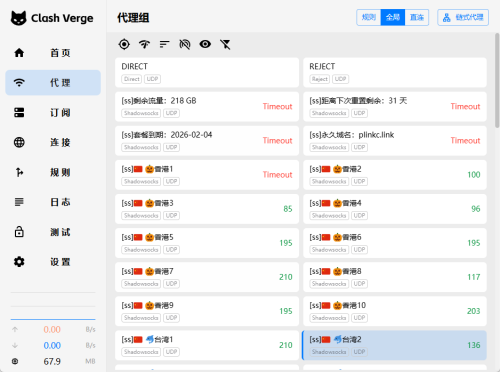
Task: Select the 香港10 proxy node
Action: point(395,311)
